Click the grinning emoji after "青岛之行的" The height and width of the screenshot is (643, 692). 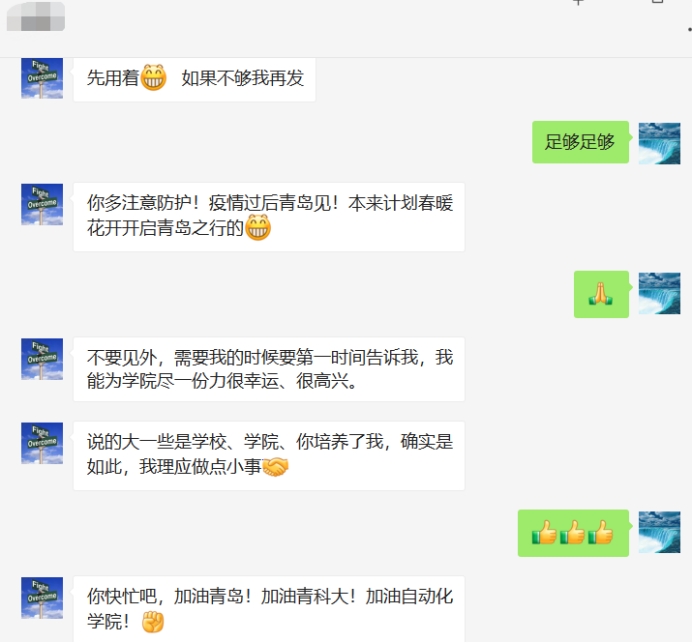click(258, 228)
